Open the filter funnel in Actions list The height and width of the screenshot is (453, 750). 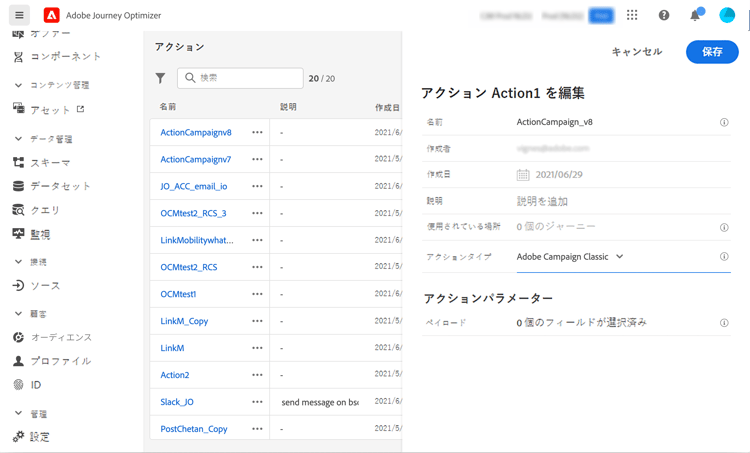160,78
